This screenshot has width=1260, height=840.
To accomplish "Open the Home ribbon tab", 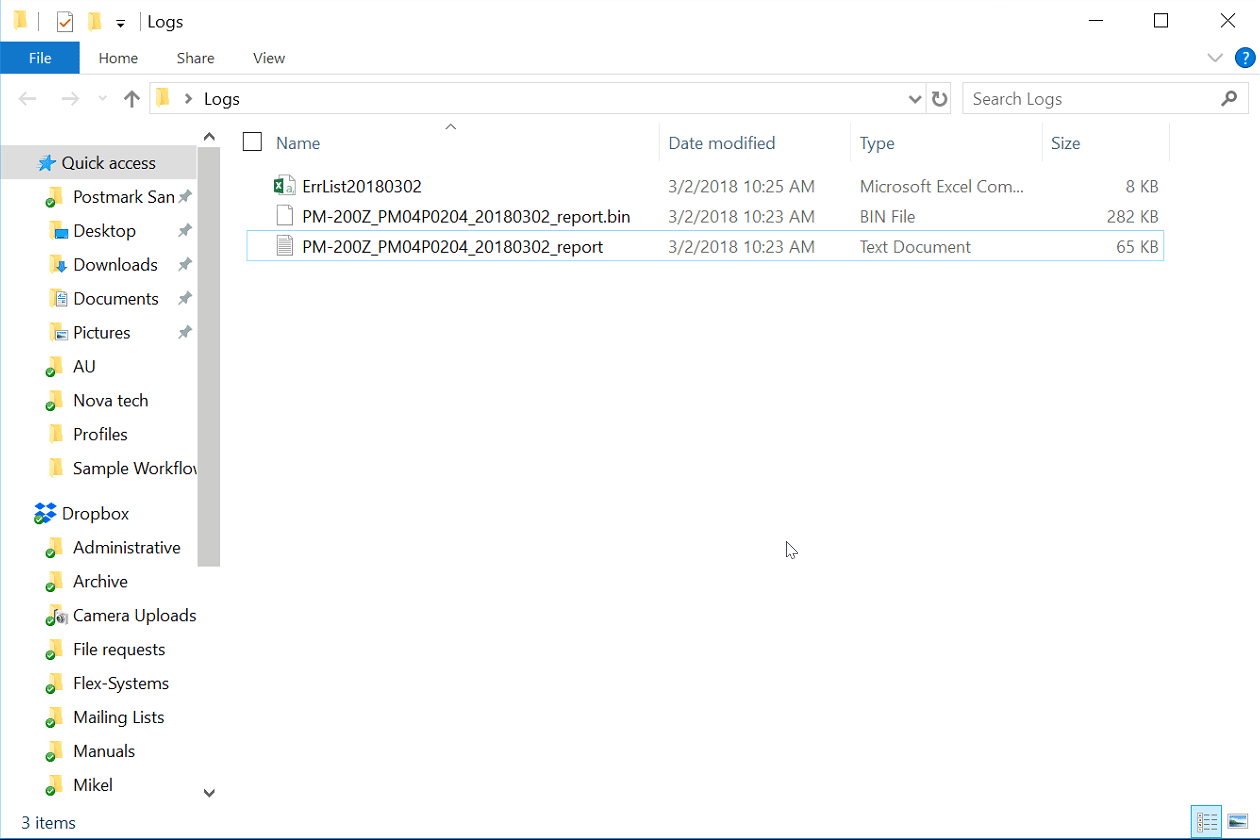I will (x=118, y=58).
